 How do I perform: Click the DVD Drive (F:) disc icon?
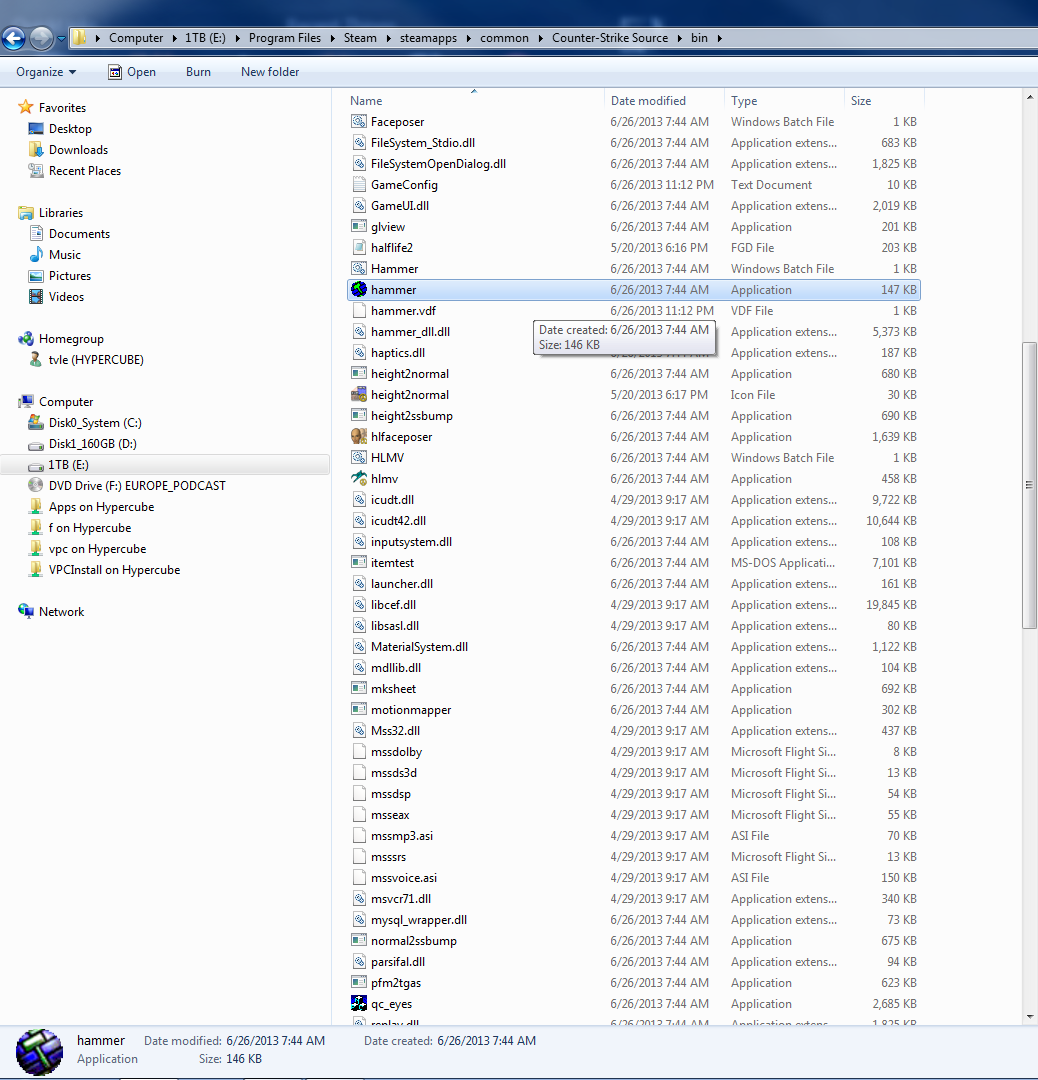point(36,486)
